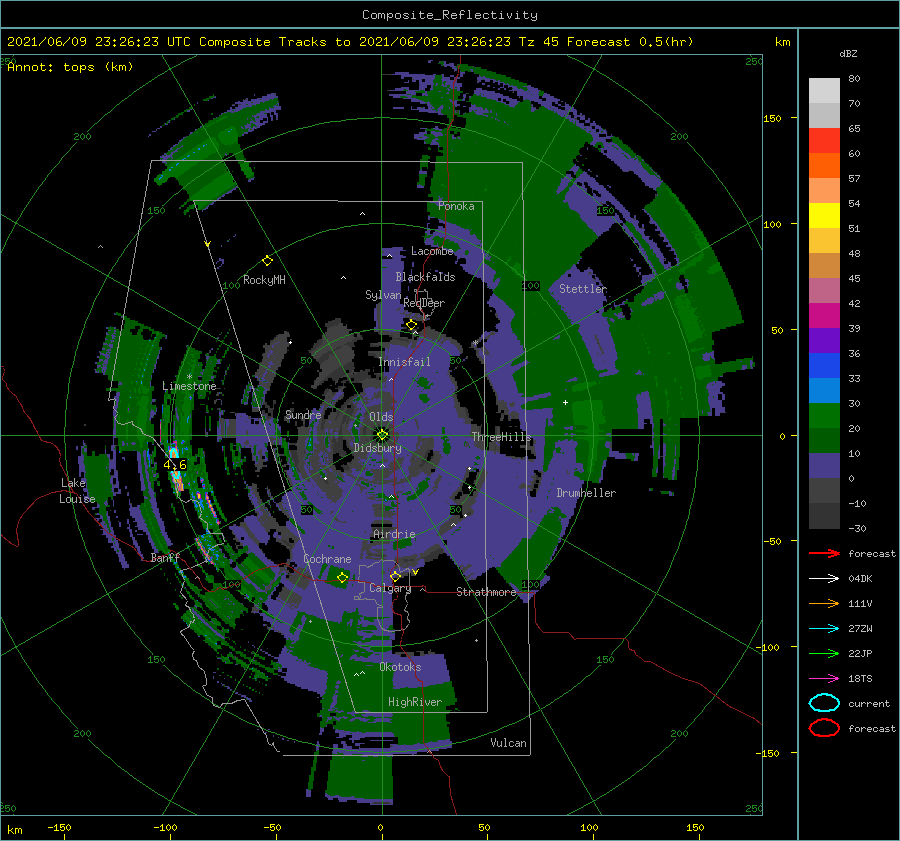The image size is (900, 841).
Task: Click the dBZ legend heading
Action: [848, 54]
